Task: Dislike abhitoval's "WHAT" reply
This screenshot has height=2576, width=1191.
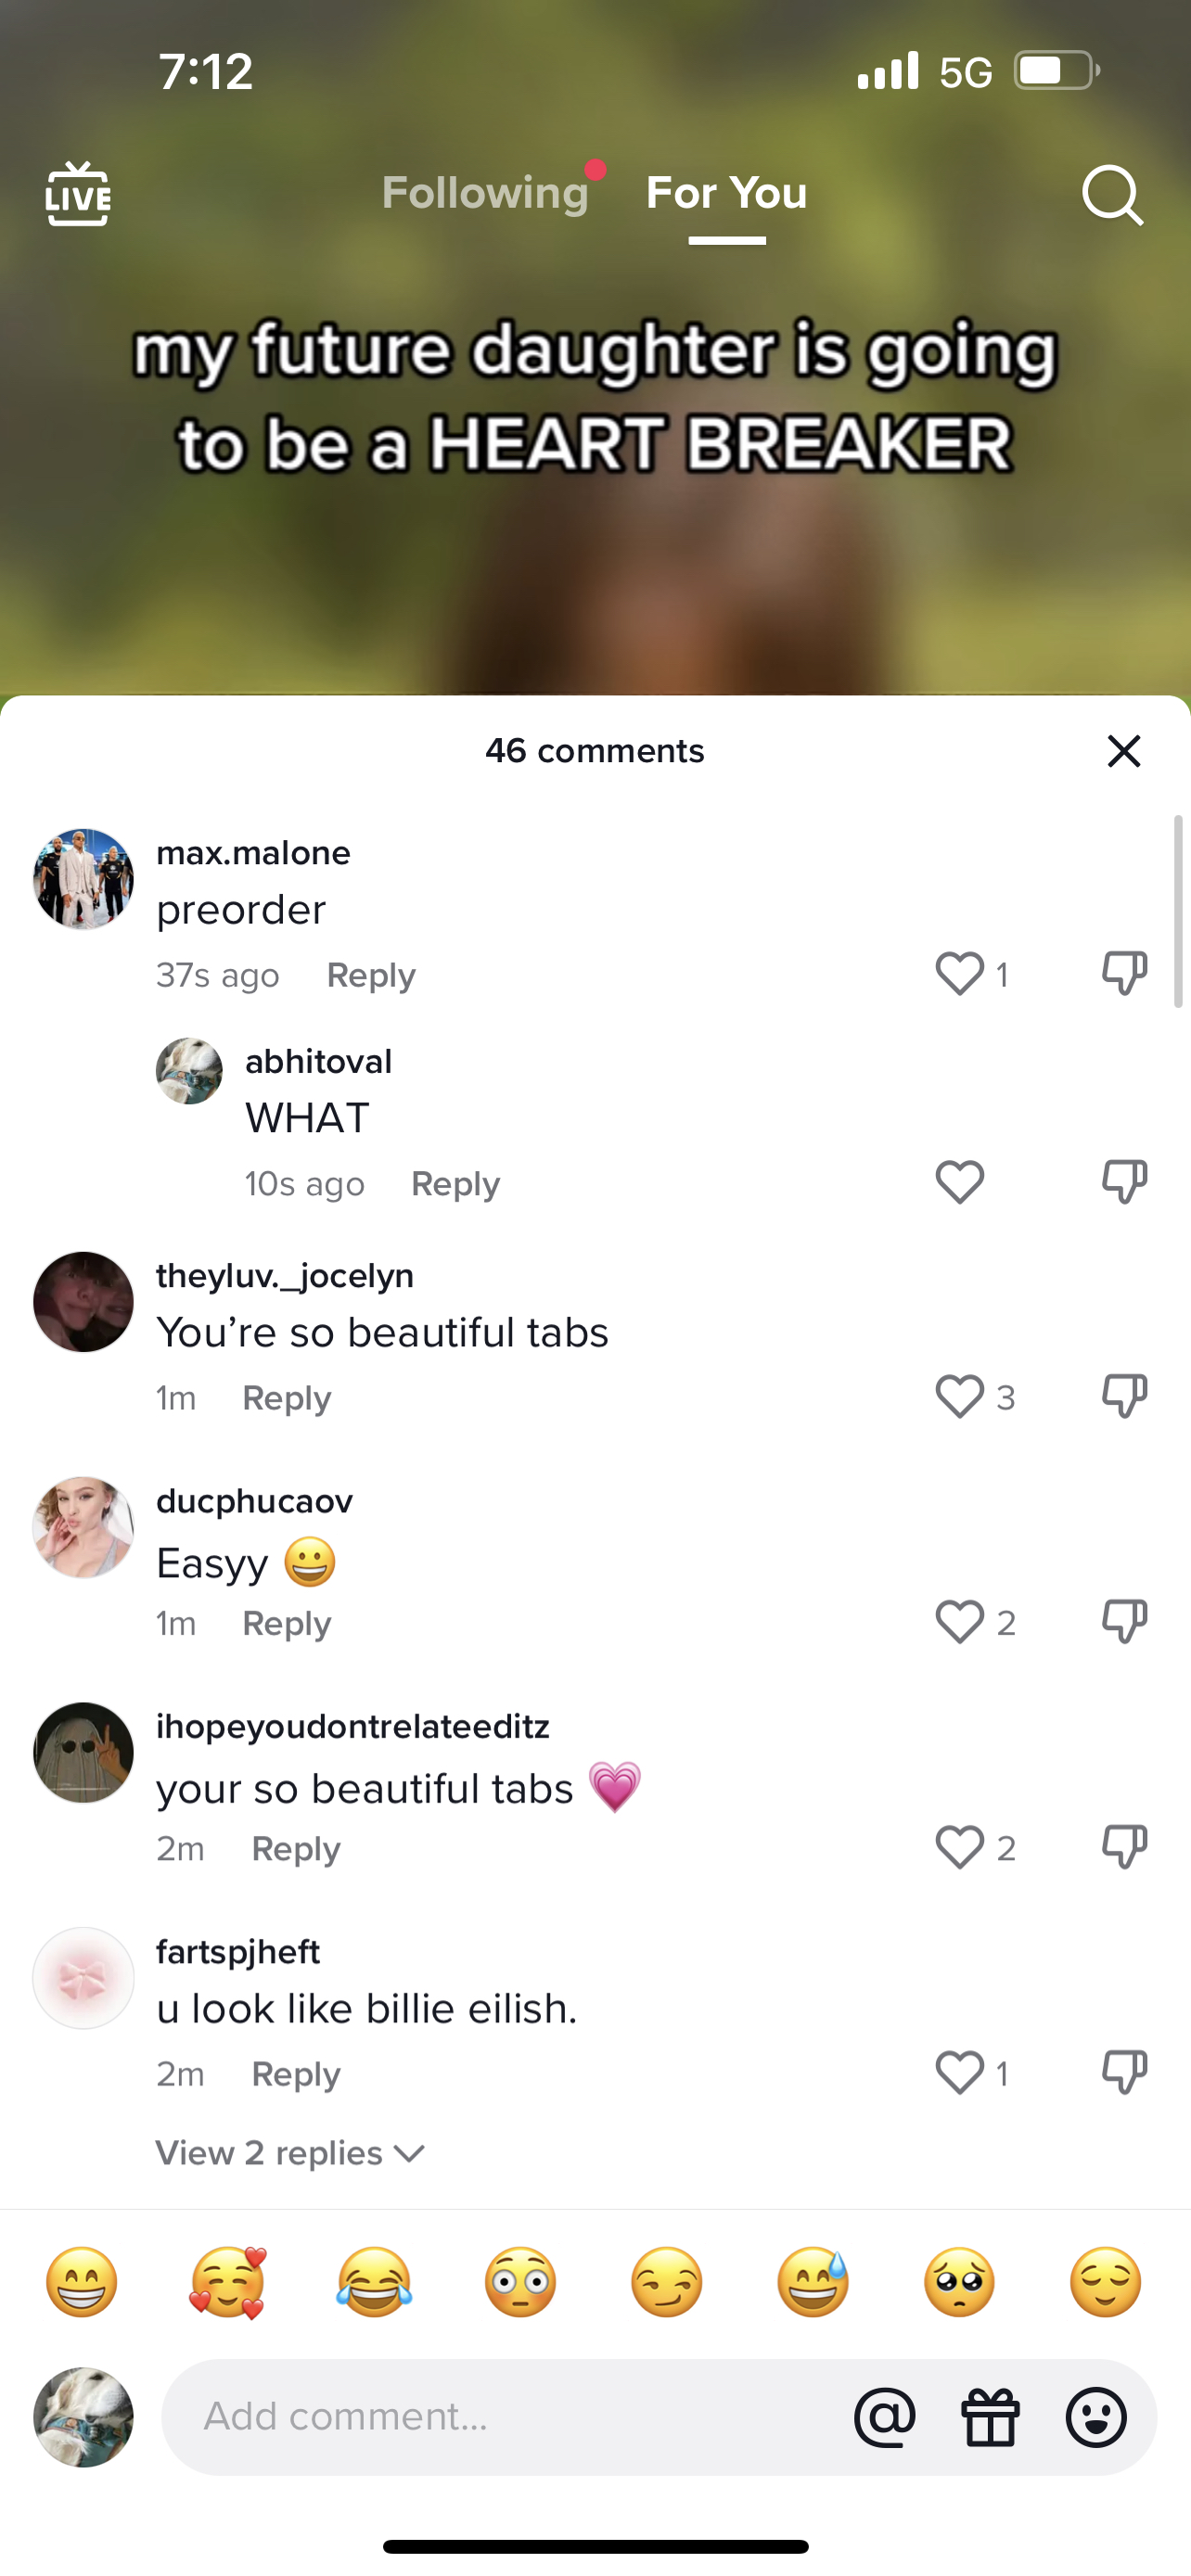Action: pos(1124,1182)
